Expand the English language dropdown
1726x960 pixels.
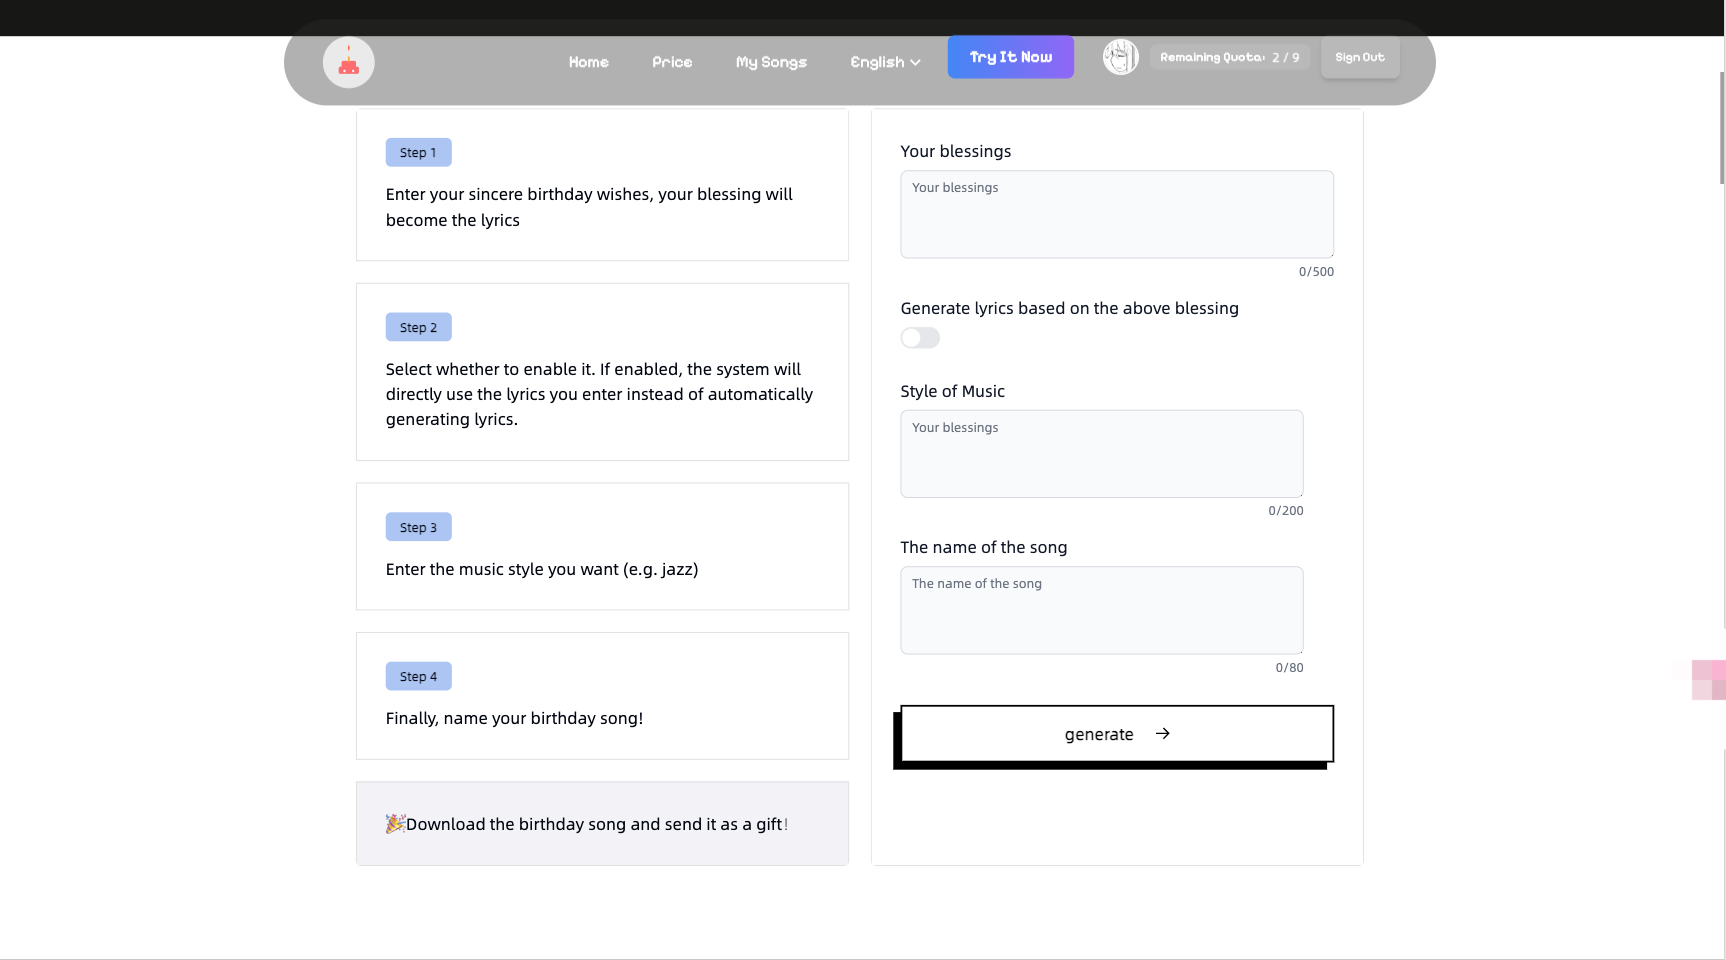885,62
